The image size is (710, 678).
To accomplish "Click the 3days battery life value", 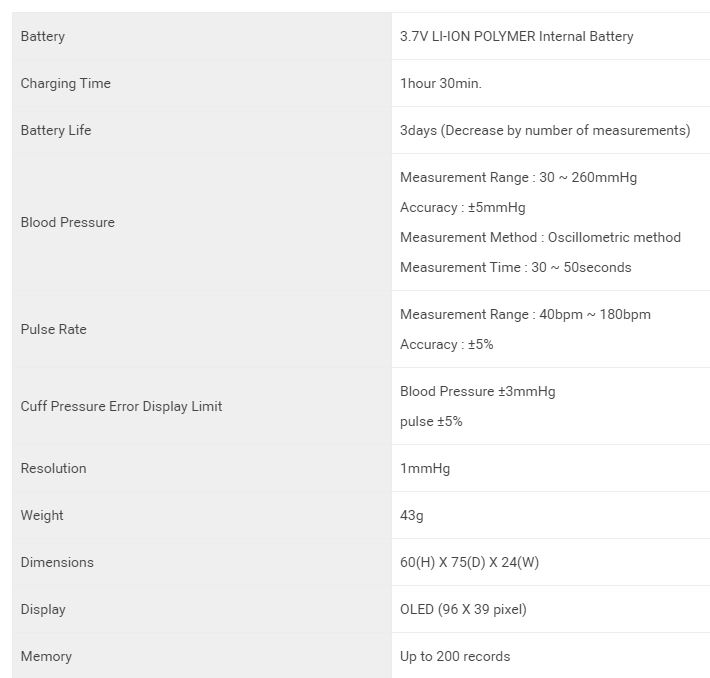I will [x=545, y=130].
